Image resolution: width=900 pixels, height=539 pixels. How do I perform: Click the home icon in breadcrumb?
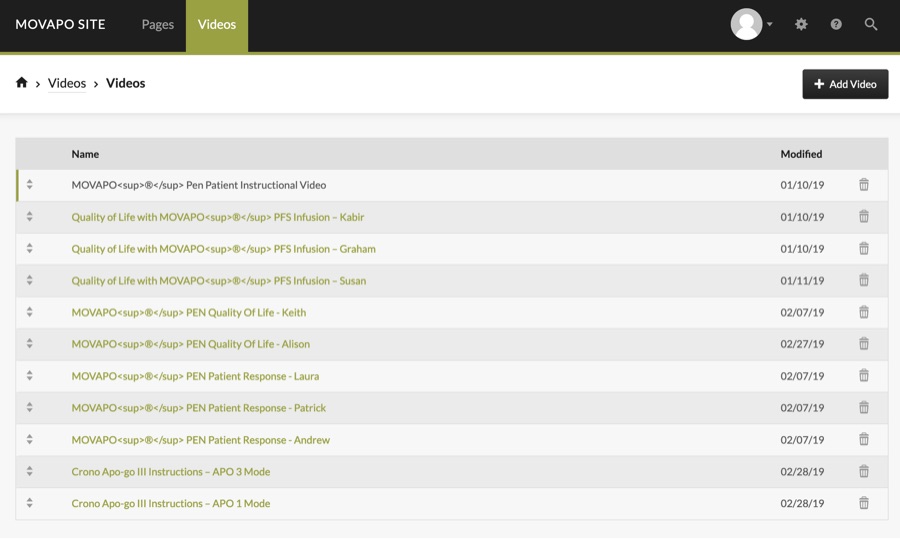tap(21, 83)
